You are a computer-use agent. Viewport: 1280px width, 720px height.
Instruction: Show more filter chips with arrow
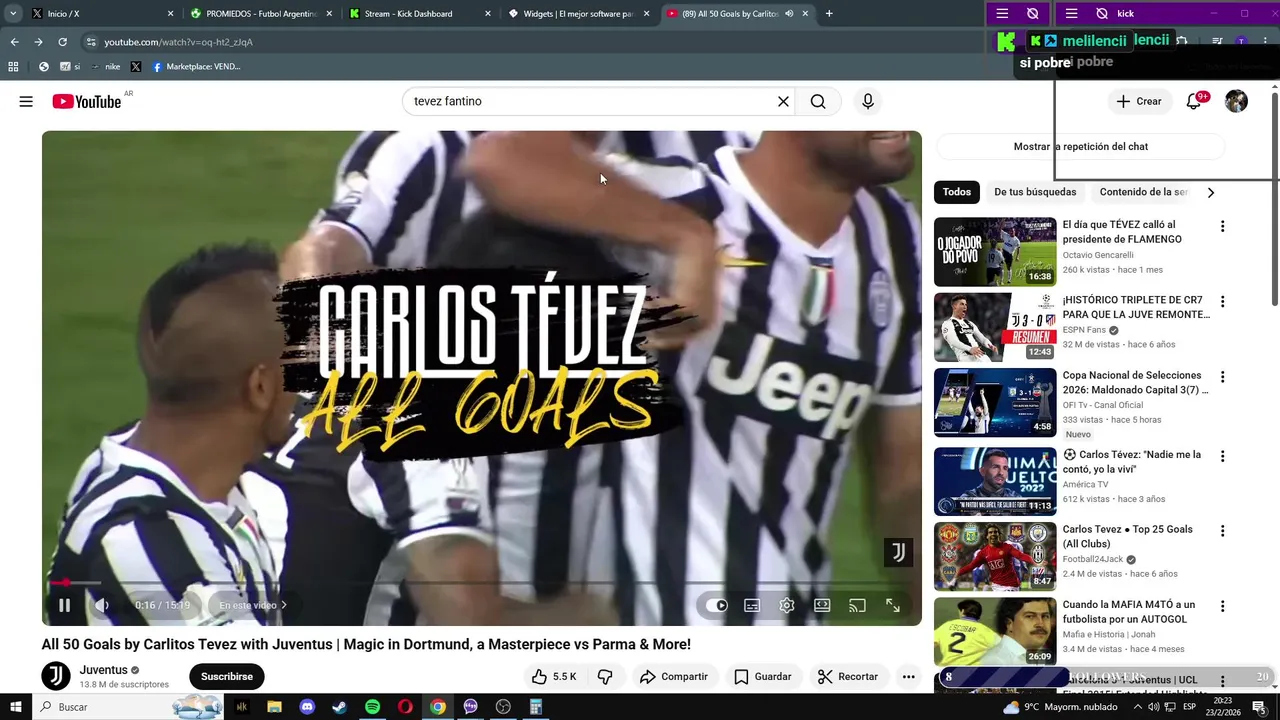1210,192
